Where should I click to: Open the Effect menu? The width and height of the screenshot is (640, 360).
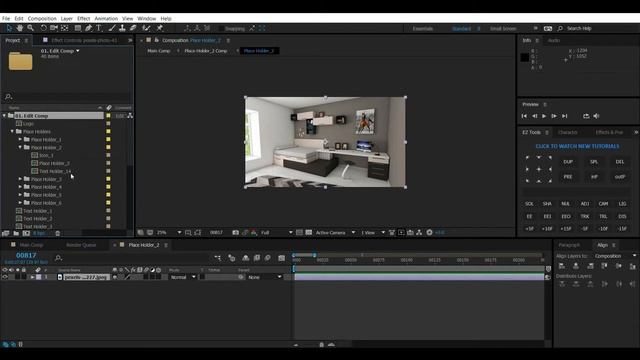83,19
